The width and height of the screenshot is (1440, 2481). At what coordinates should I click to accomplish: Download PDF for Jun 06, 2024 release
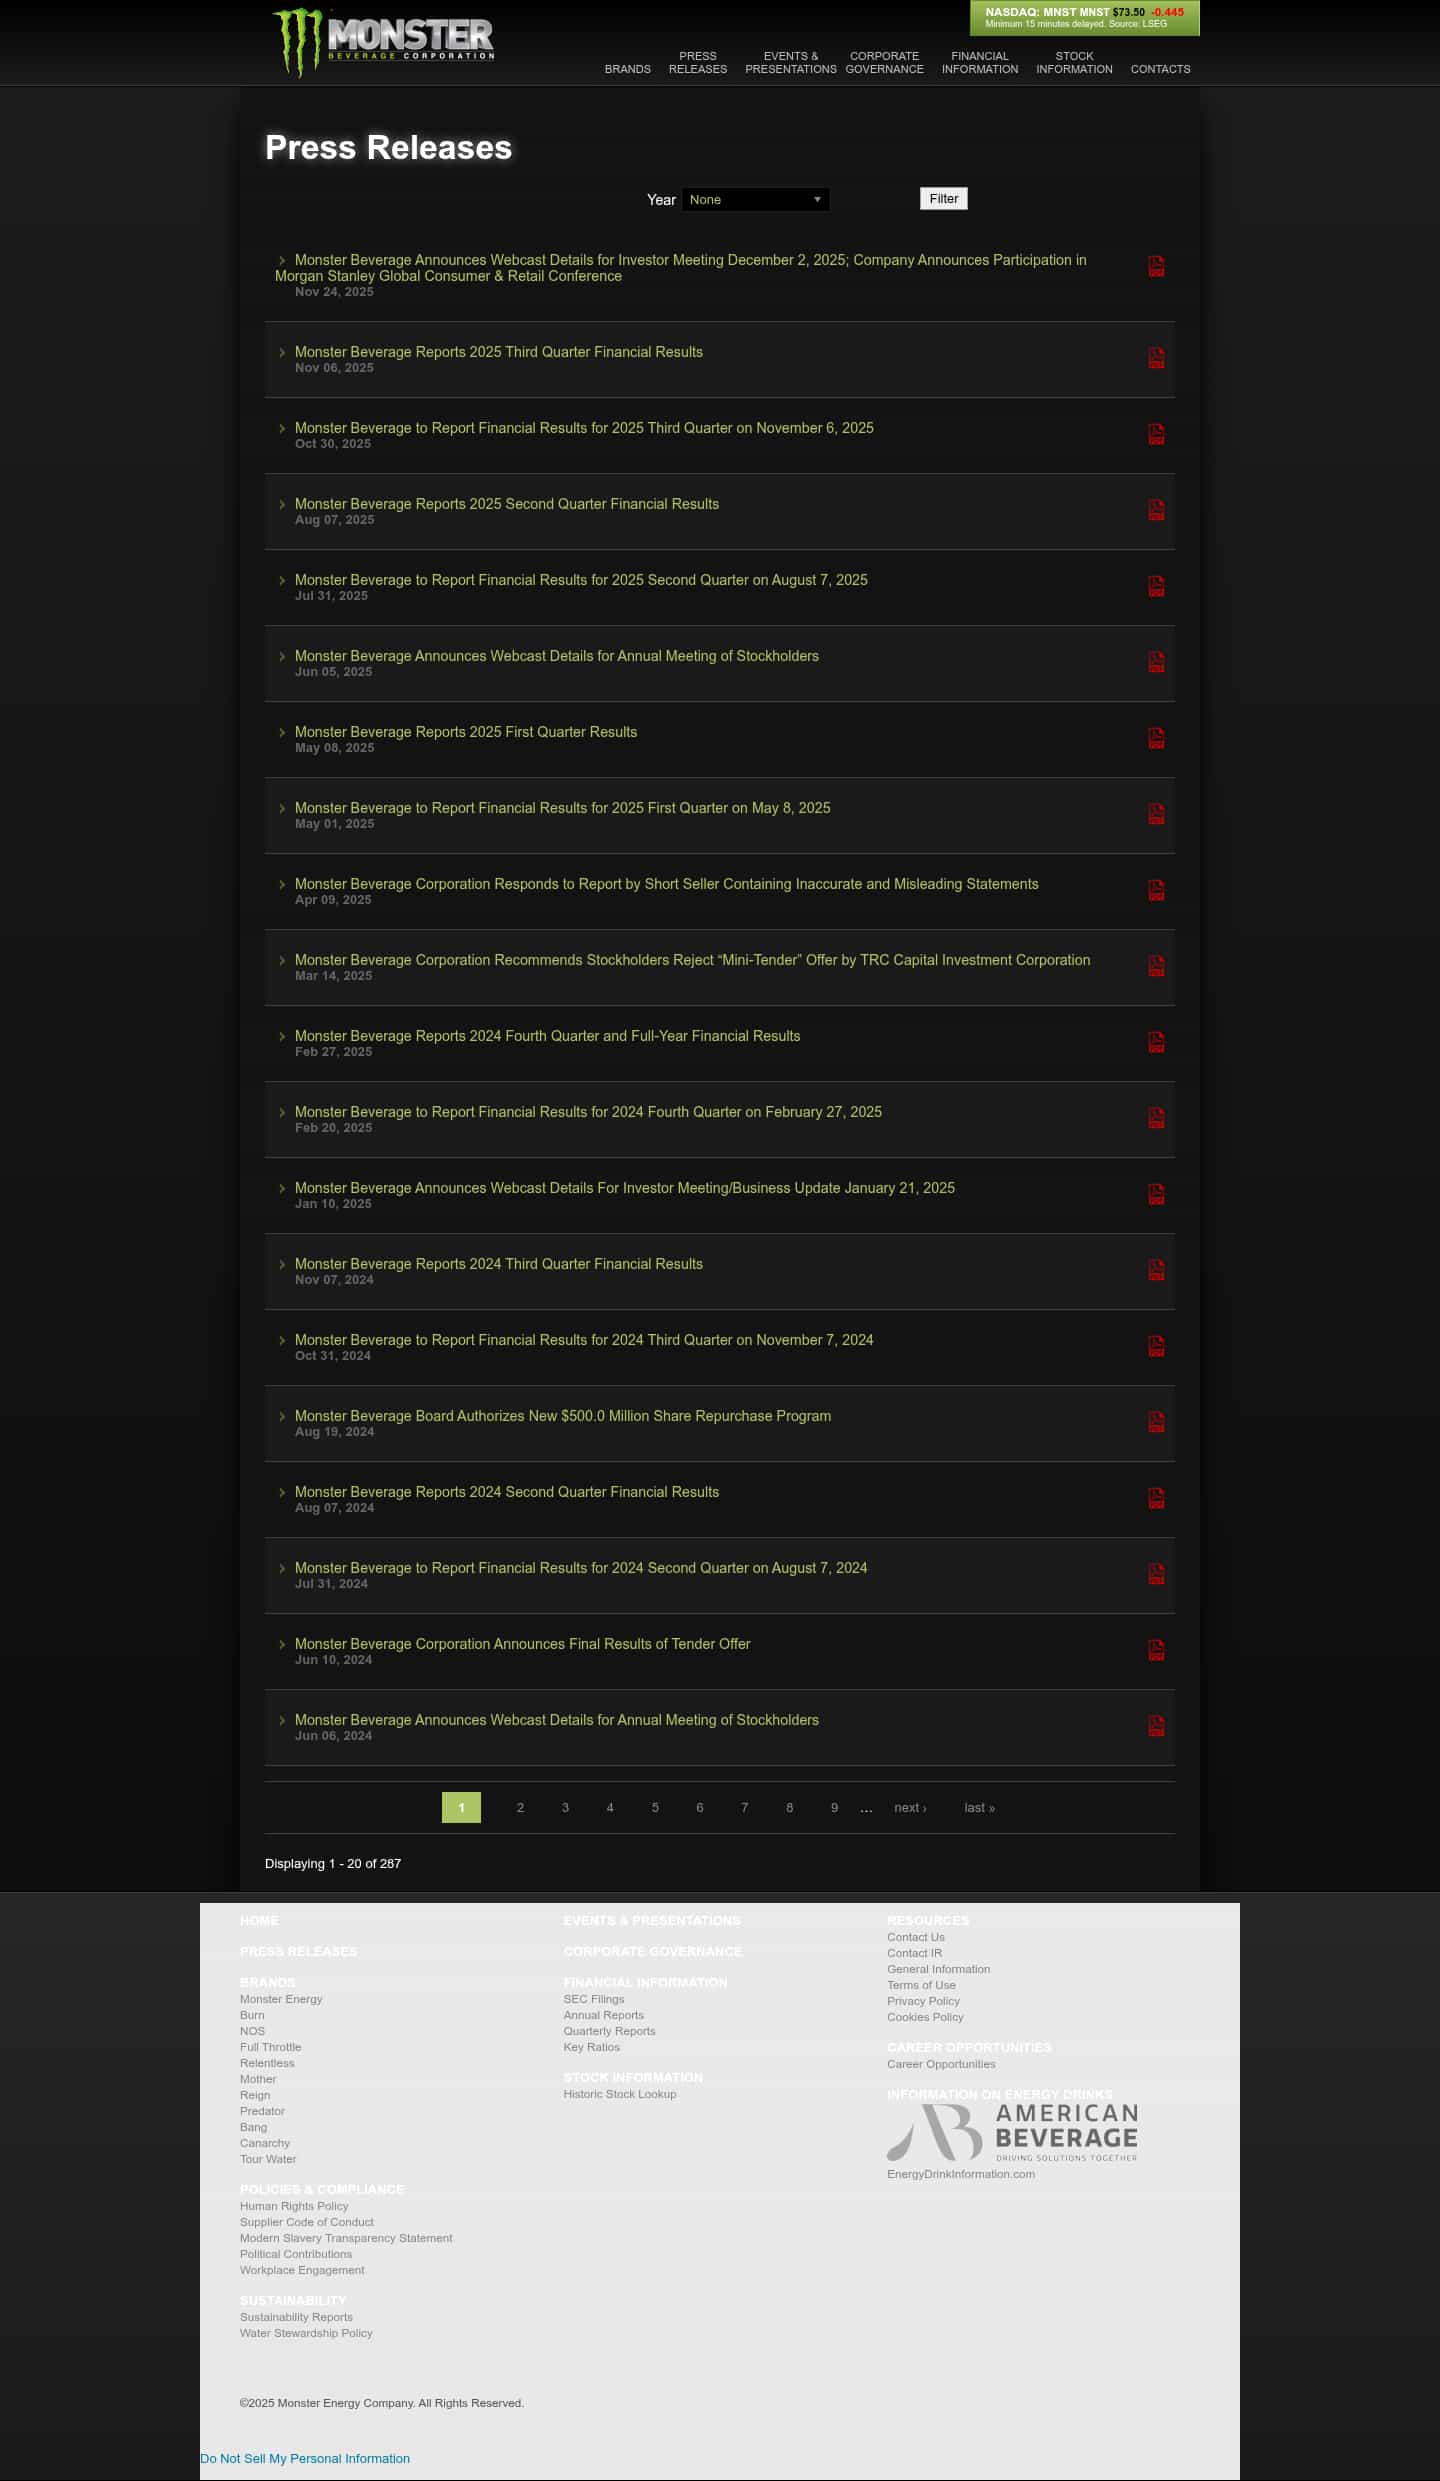click(1156, 1726)
